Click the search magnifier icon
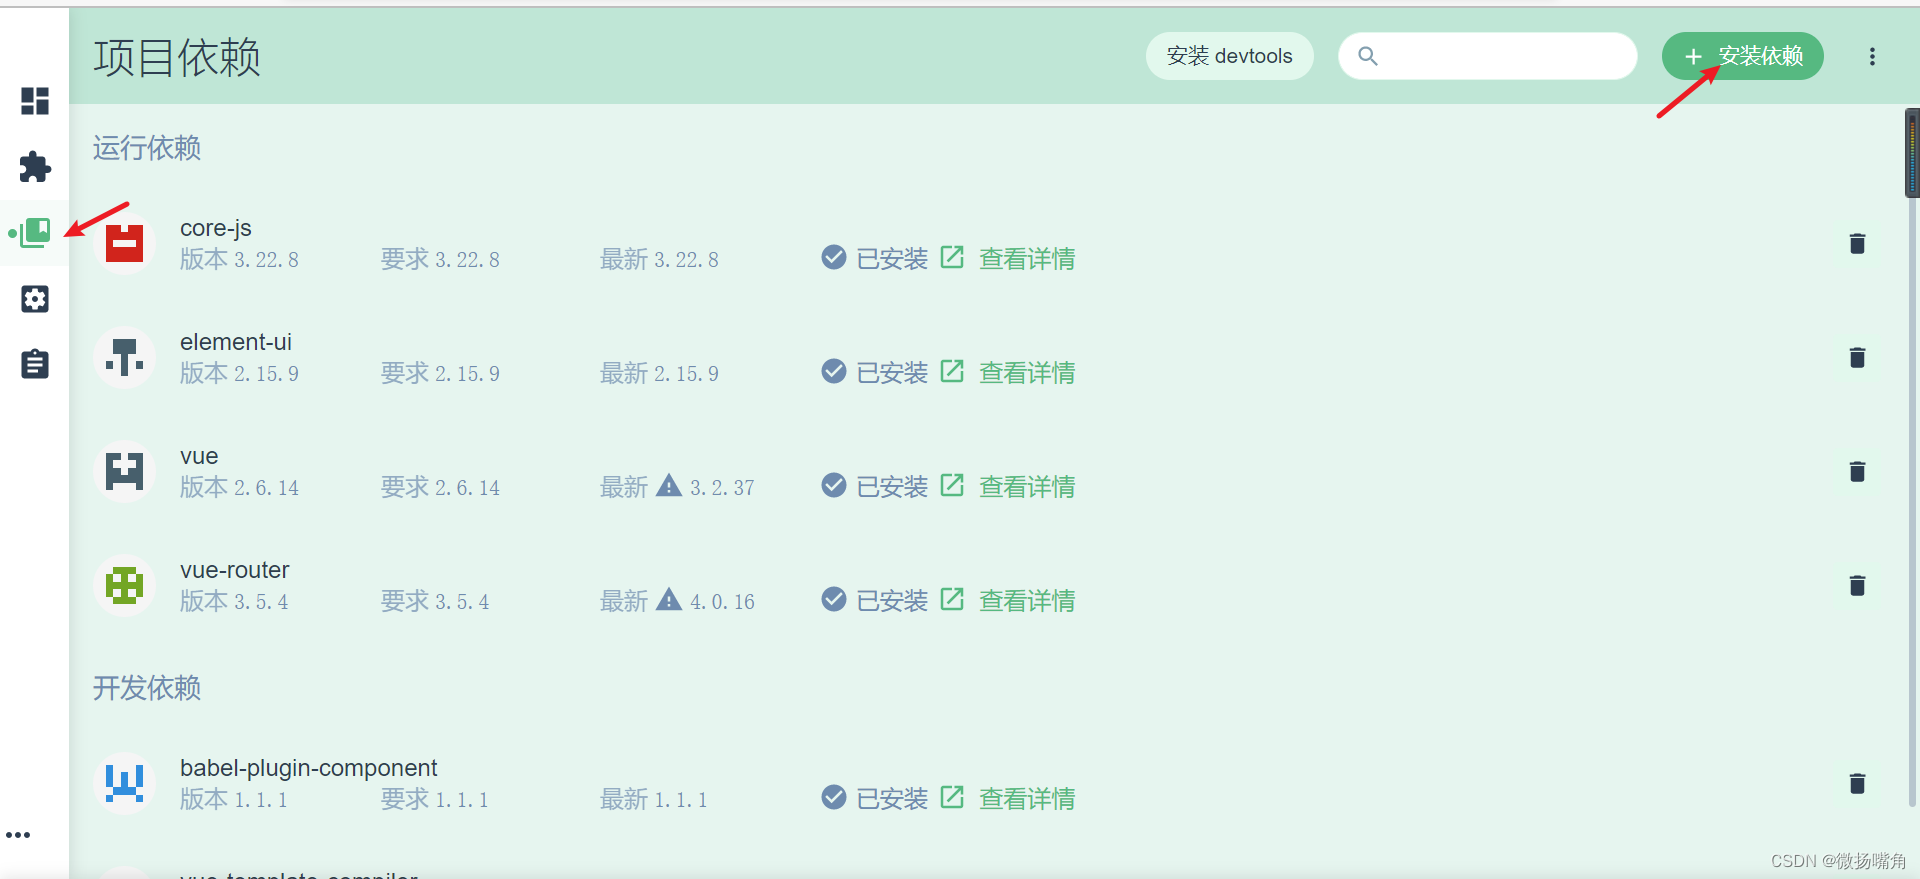The height and width of the screenshot is (879, 1920). point(1367,56)
